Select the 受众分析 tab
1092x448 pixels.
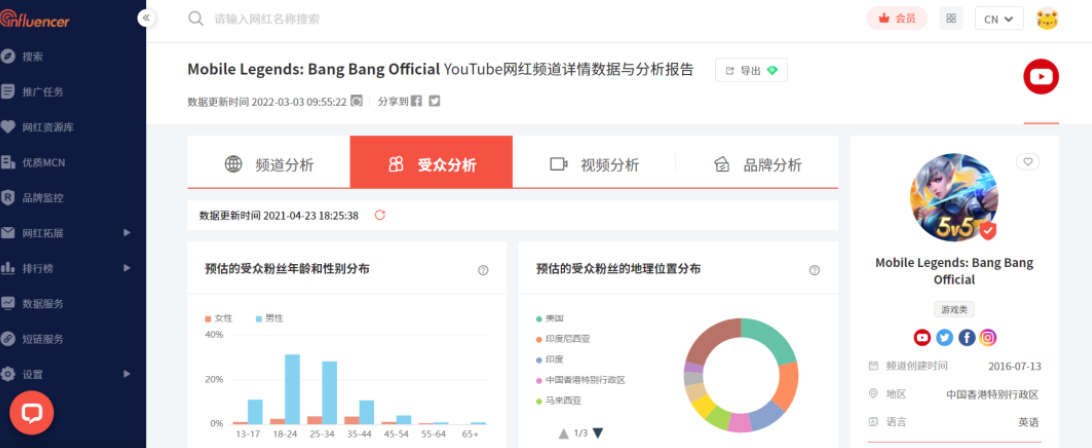click(431, 162)
